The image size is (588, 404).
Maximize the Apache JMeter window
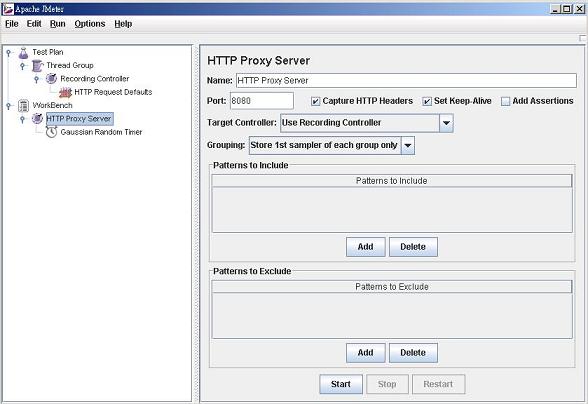[567, 9]
